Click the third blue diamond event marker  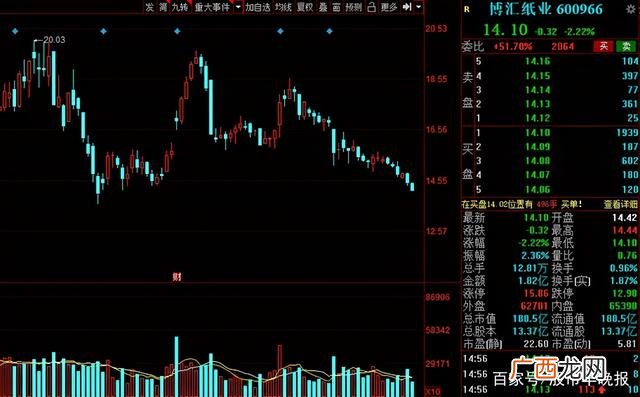tap(177, 31)
